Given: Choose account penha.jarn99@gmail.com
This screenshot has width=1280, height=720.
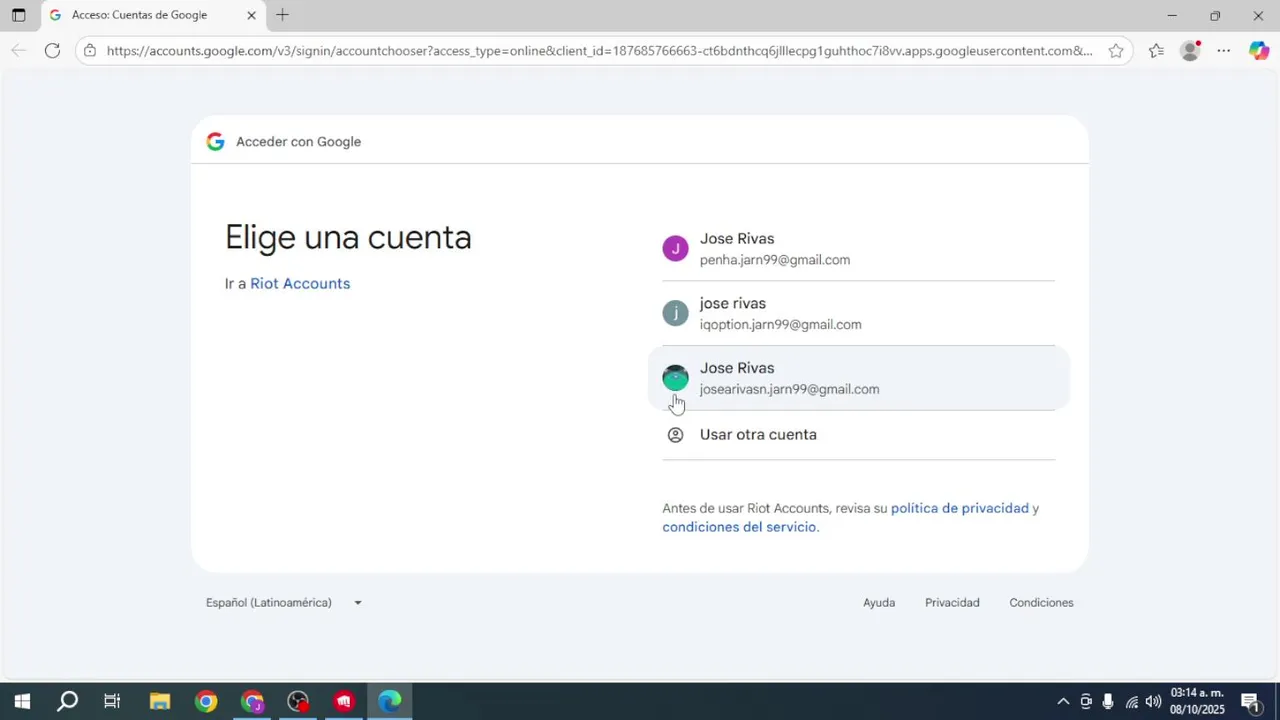Looking at the screenshot, I should [858, 249].
